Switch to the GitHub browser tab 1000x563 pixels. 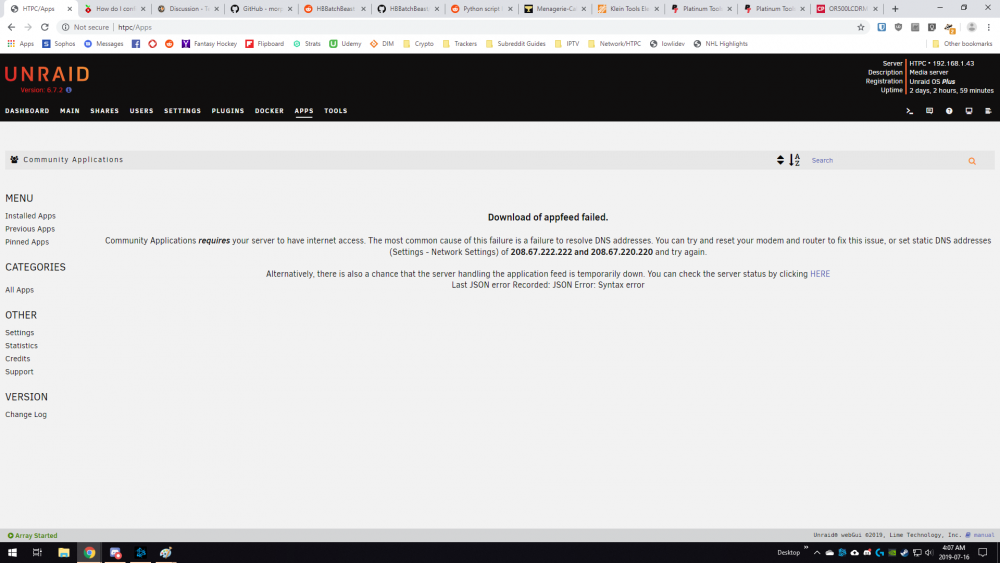click(261, 9)
